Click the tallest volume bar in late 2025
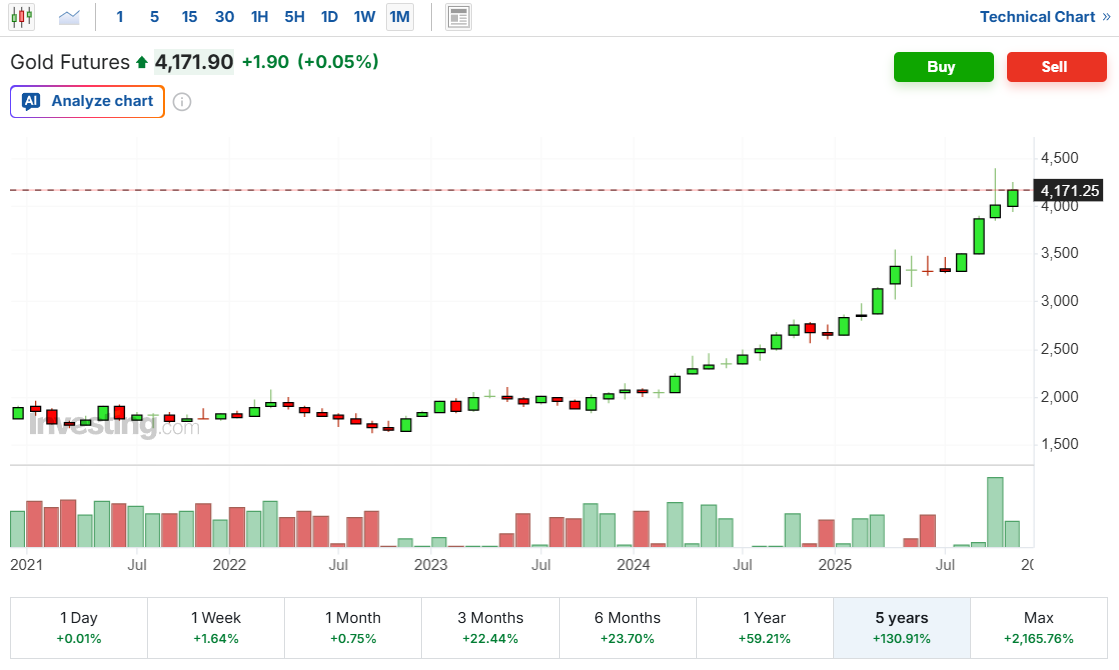This screenshot has width=1119, height=670. pos(995,512)
